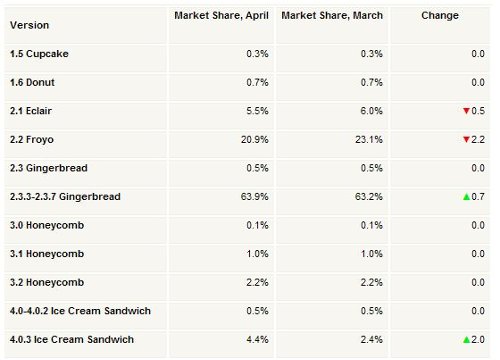Select the 4.0-4.0.2 Ice Cream Sandwich label

80,311
